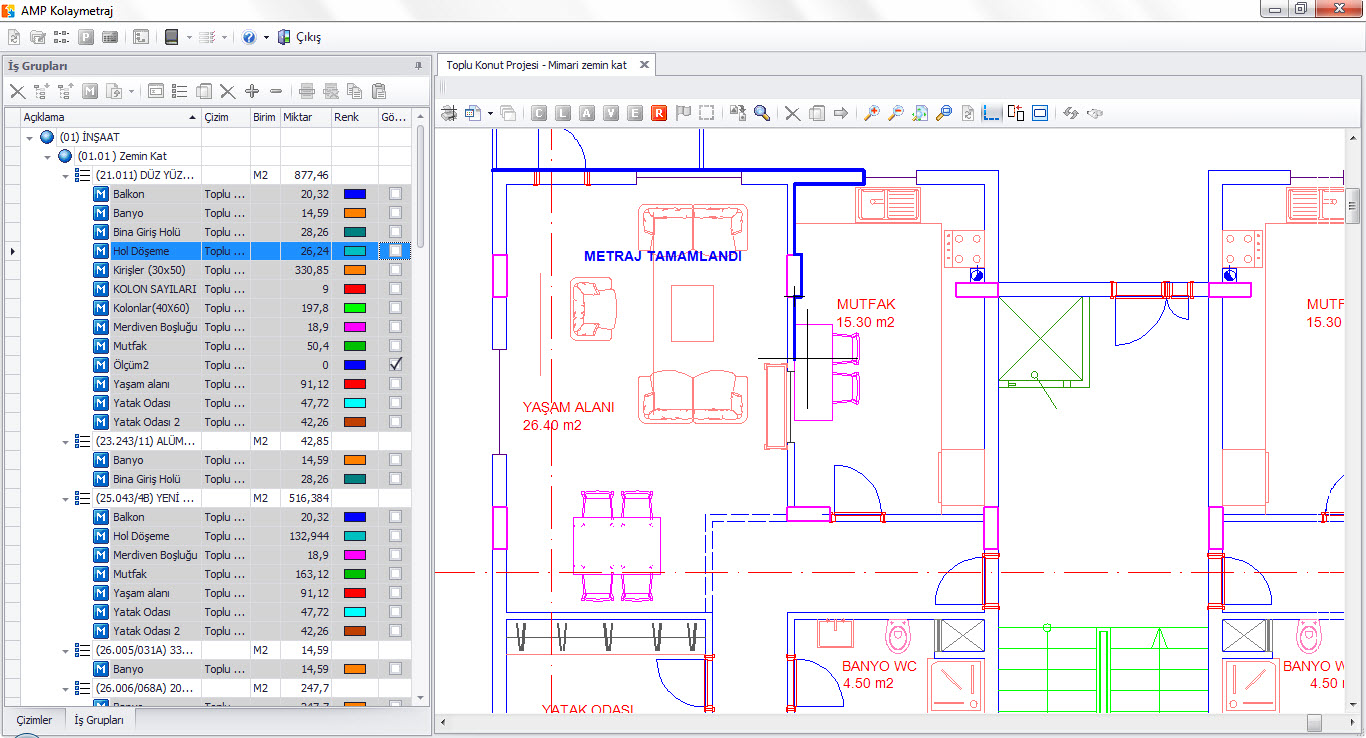Click the minus icon in İş Grupları toolbar

click(x=276, y=91)
